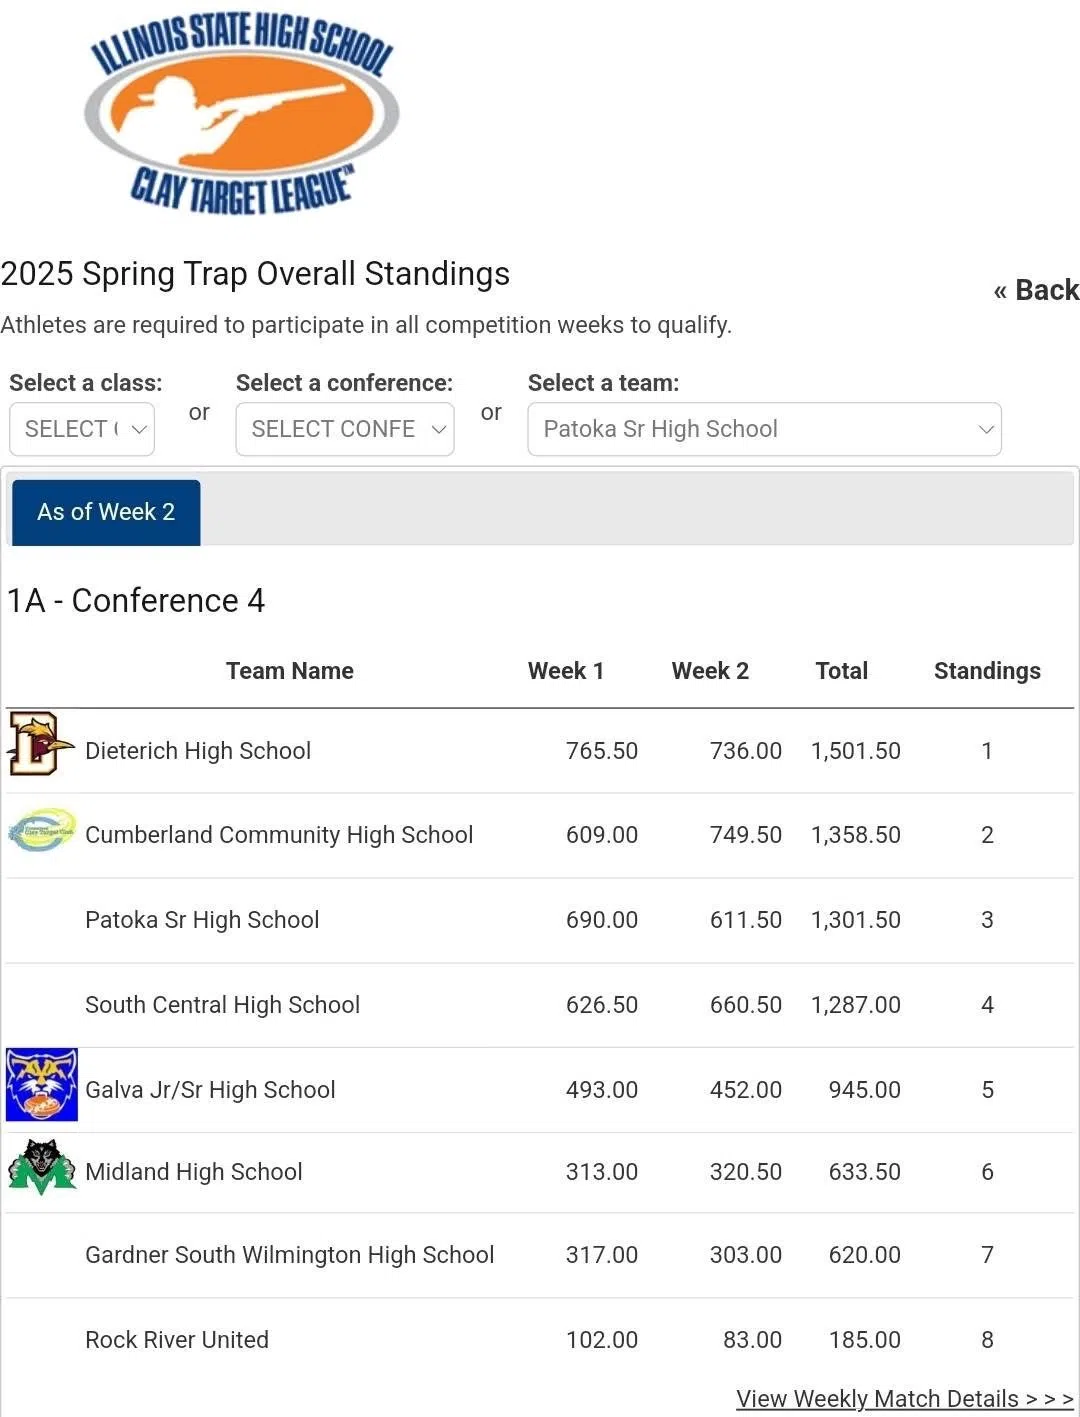The width and height of the screenshot is (1080, 1417).
Task: Open the Select a class dropdown
Action: [x=82, y=429]
